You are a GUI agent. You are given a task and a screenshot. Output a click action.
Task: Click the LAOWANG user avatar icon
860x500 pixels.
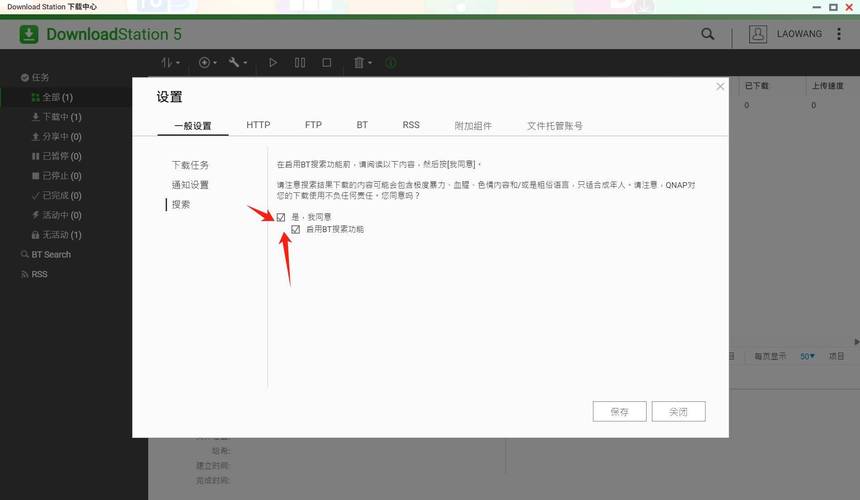click(757, 34)
